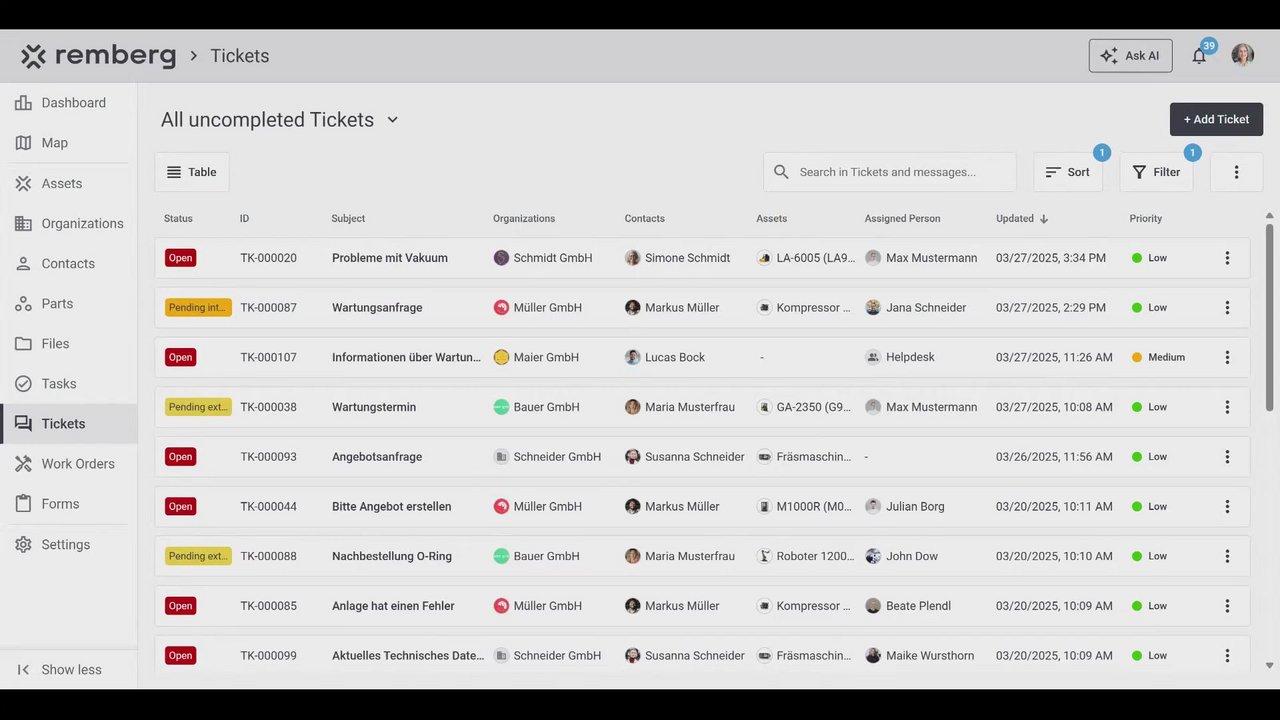Click Jana Schneider assignee avatar

point(873,308)
